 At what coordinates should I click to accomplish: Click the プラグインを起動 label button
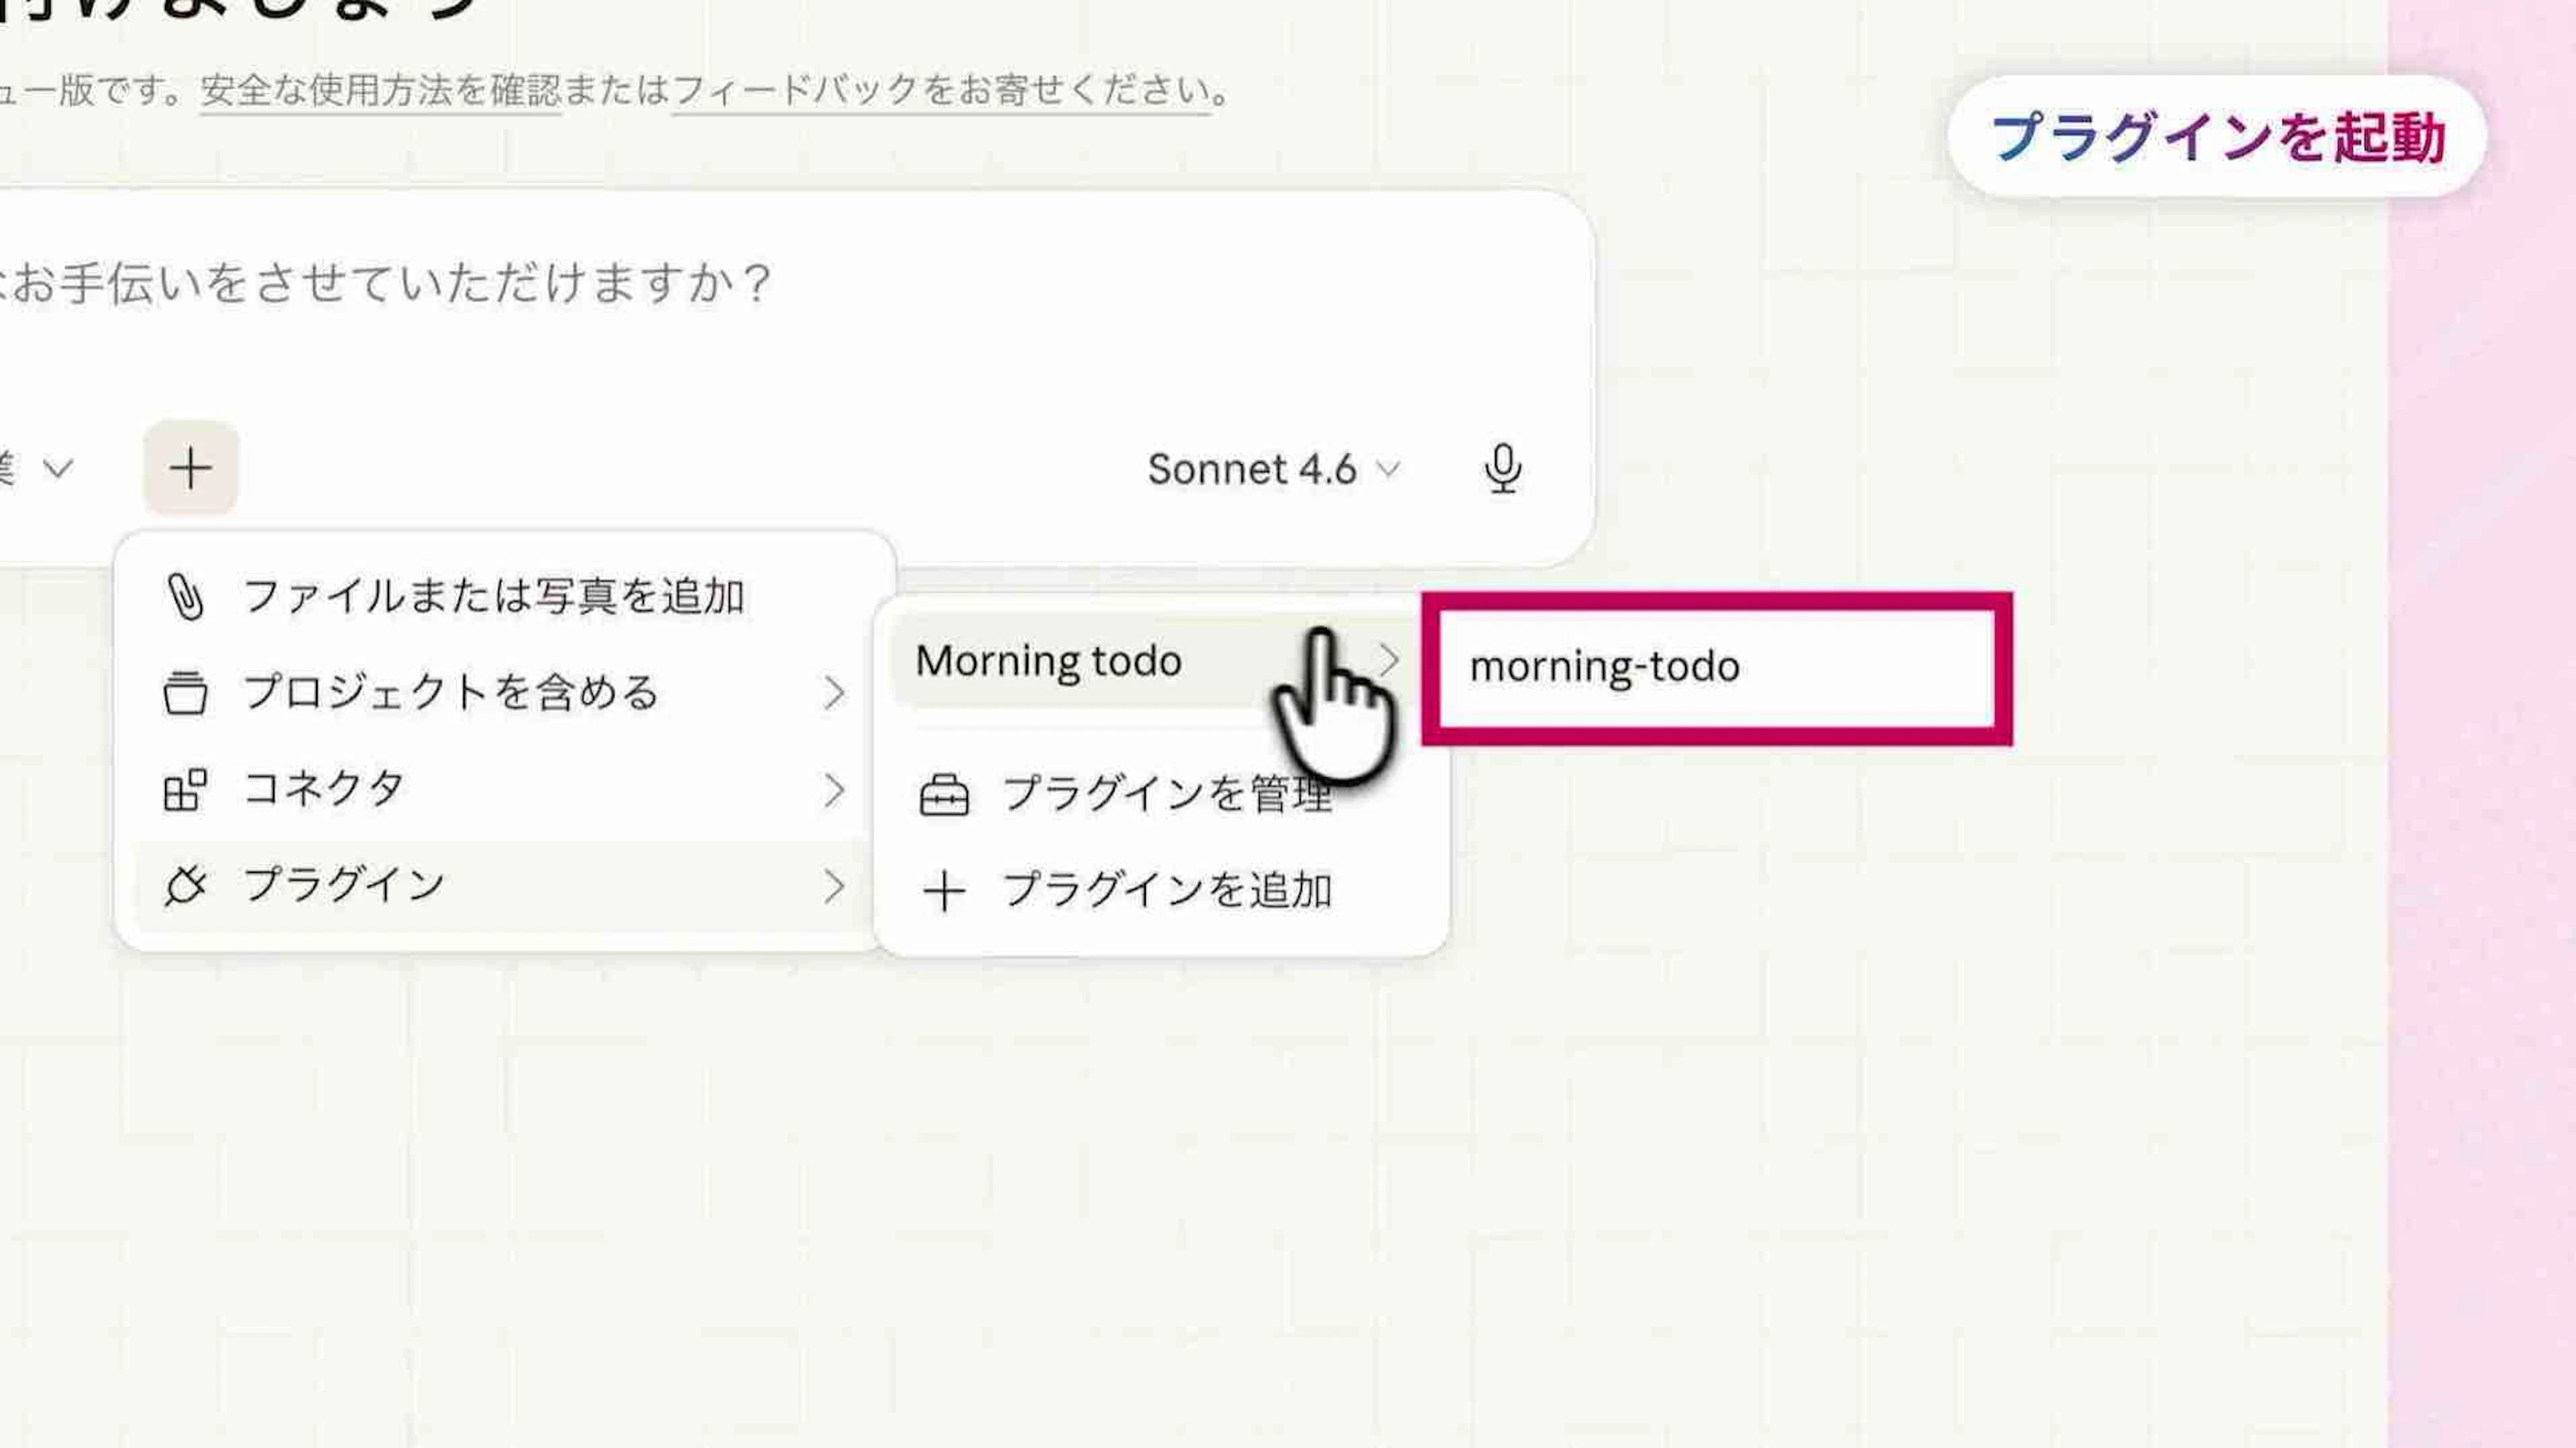click(x=2217, y=137)
